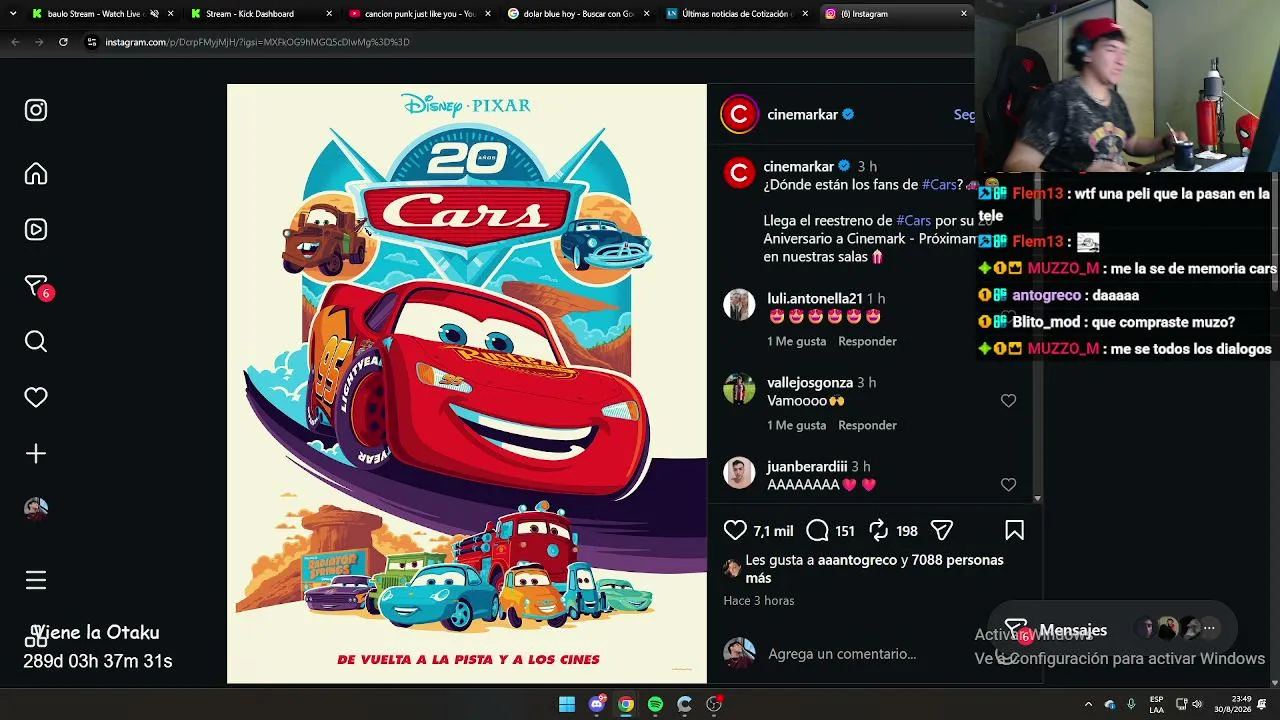Switch ESP LAA keyboard language
Screen dimensions: 1280x720
[x=1157, y=704]
